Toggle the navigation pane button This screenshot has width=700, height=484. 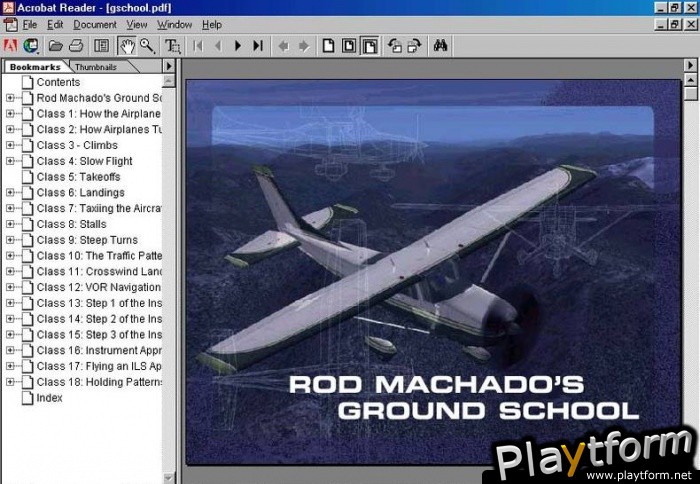pos(101,45)
